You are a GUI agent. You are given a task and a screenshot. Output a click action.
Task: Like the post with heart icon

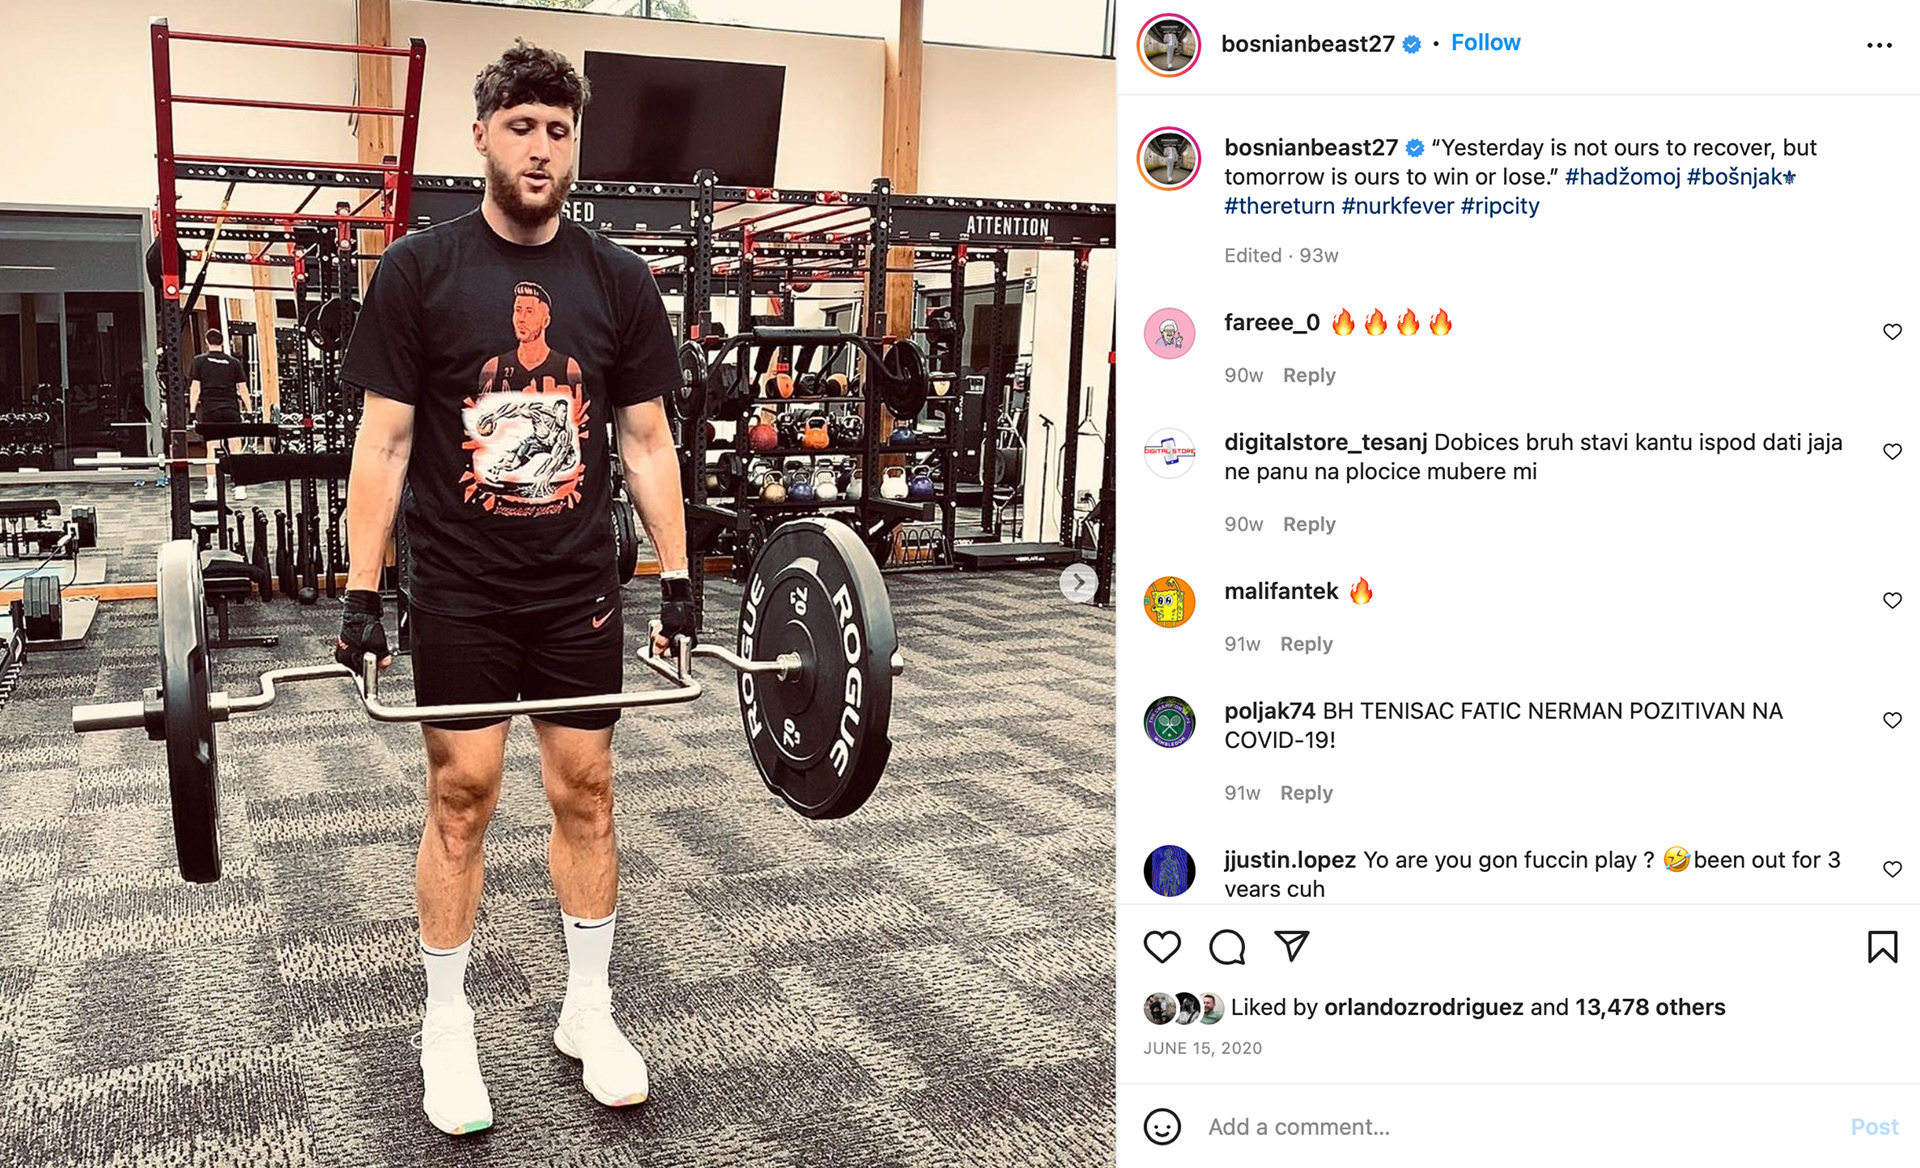[x=1162, y=946]
